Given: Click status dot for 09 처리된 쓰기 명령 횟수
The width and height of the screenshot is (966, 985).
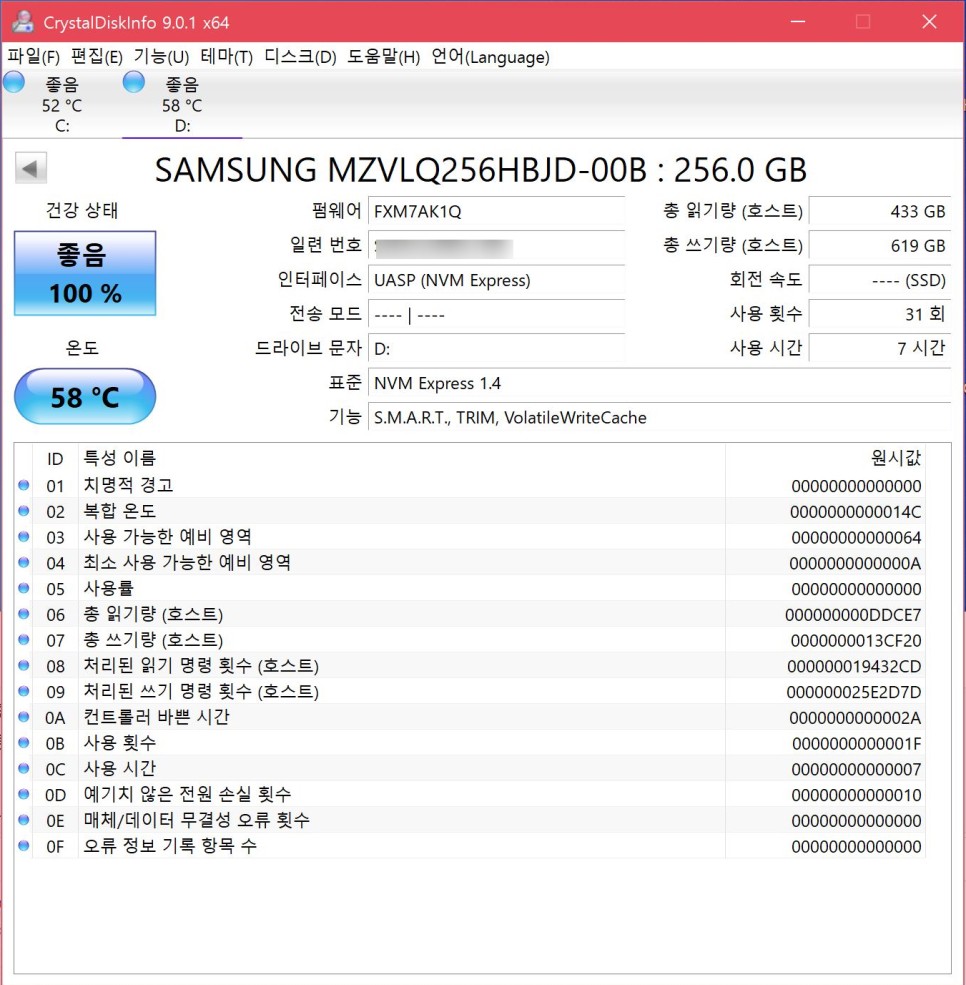Looking at the screenshot, I should click(24, 691).
